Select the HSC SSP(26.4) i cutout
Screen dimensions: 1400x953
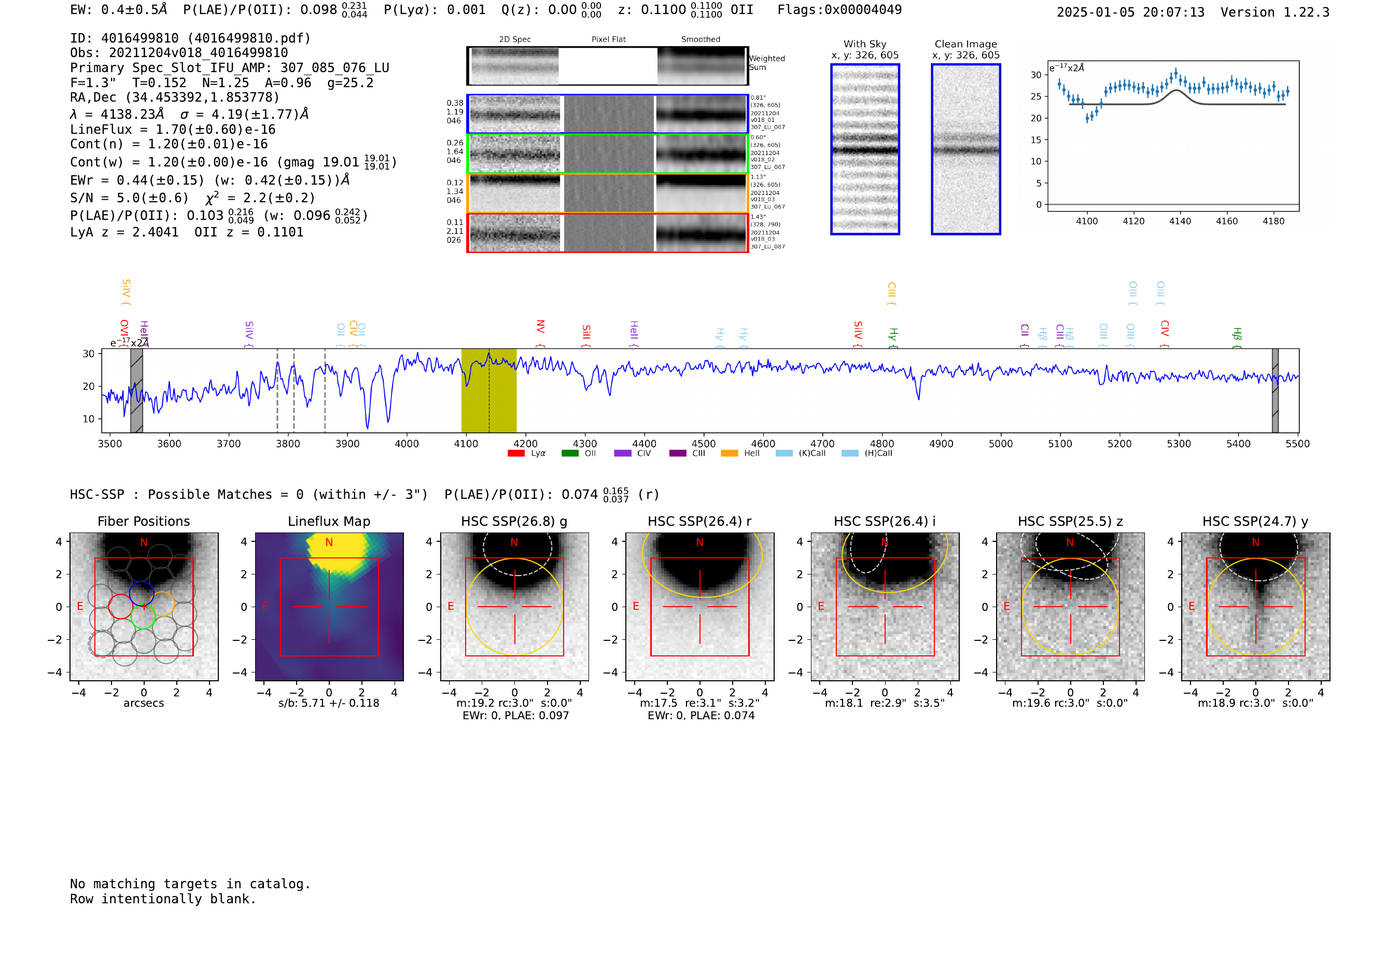coord(885,607)
